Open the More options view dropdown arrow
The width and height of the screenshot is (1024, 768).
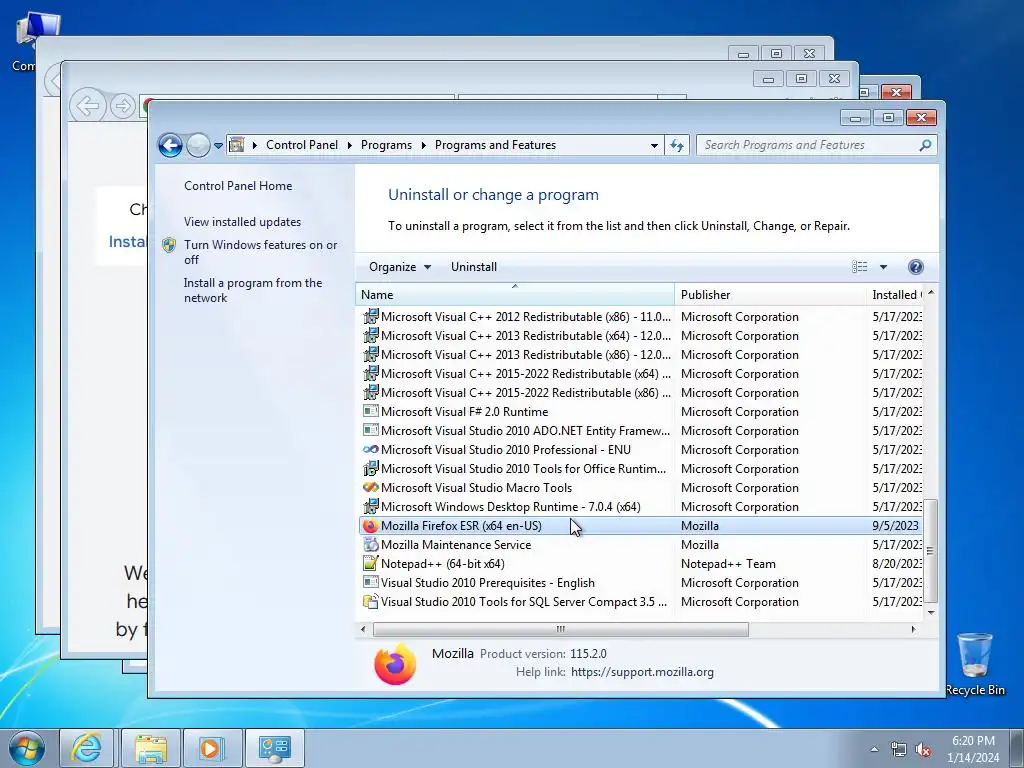[x=883, y=266]
